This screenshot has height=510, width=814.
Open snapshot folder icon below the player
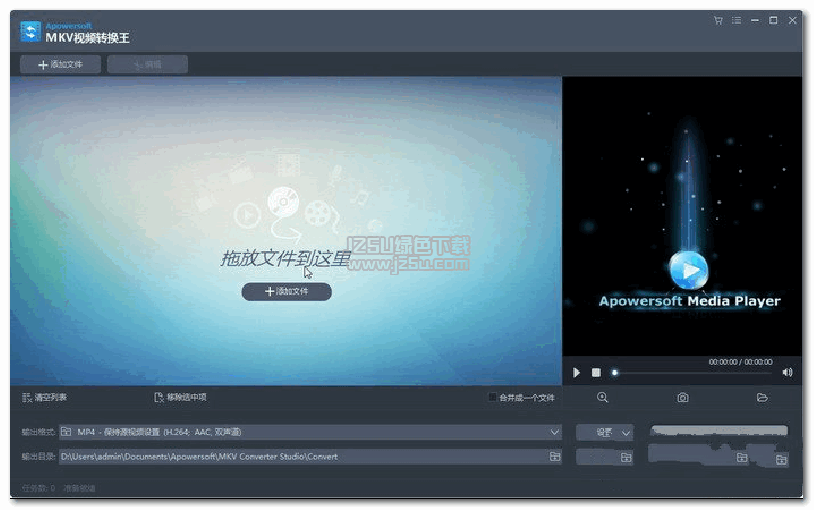(762, 398)
